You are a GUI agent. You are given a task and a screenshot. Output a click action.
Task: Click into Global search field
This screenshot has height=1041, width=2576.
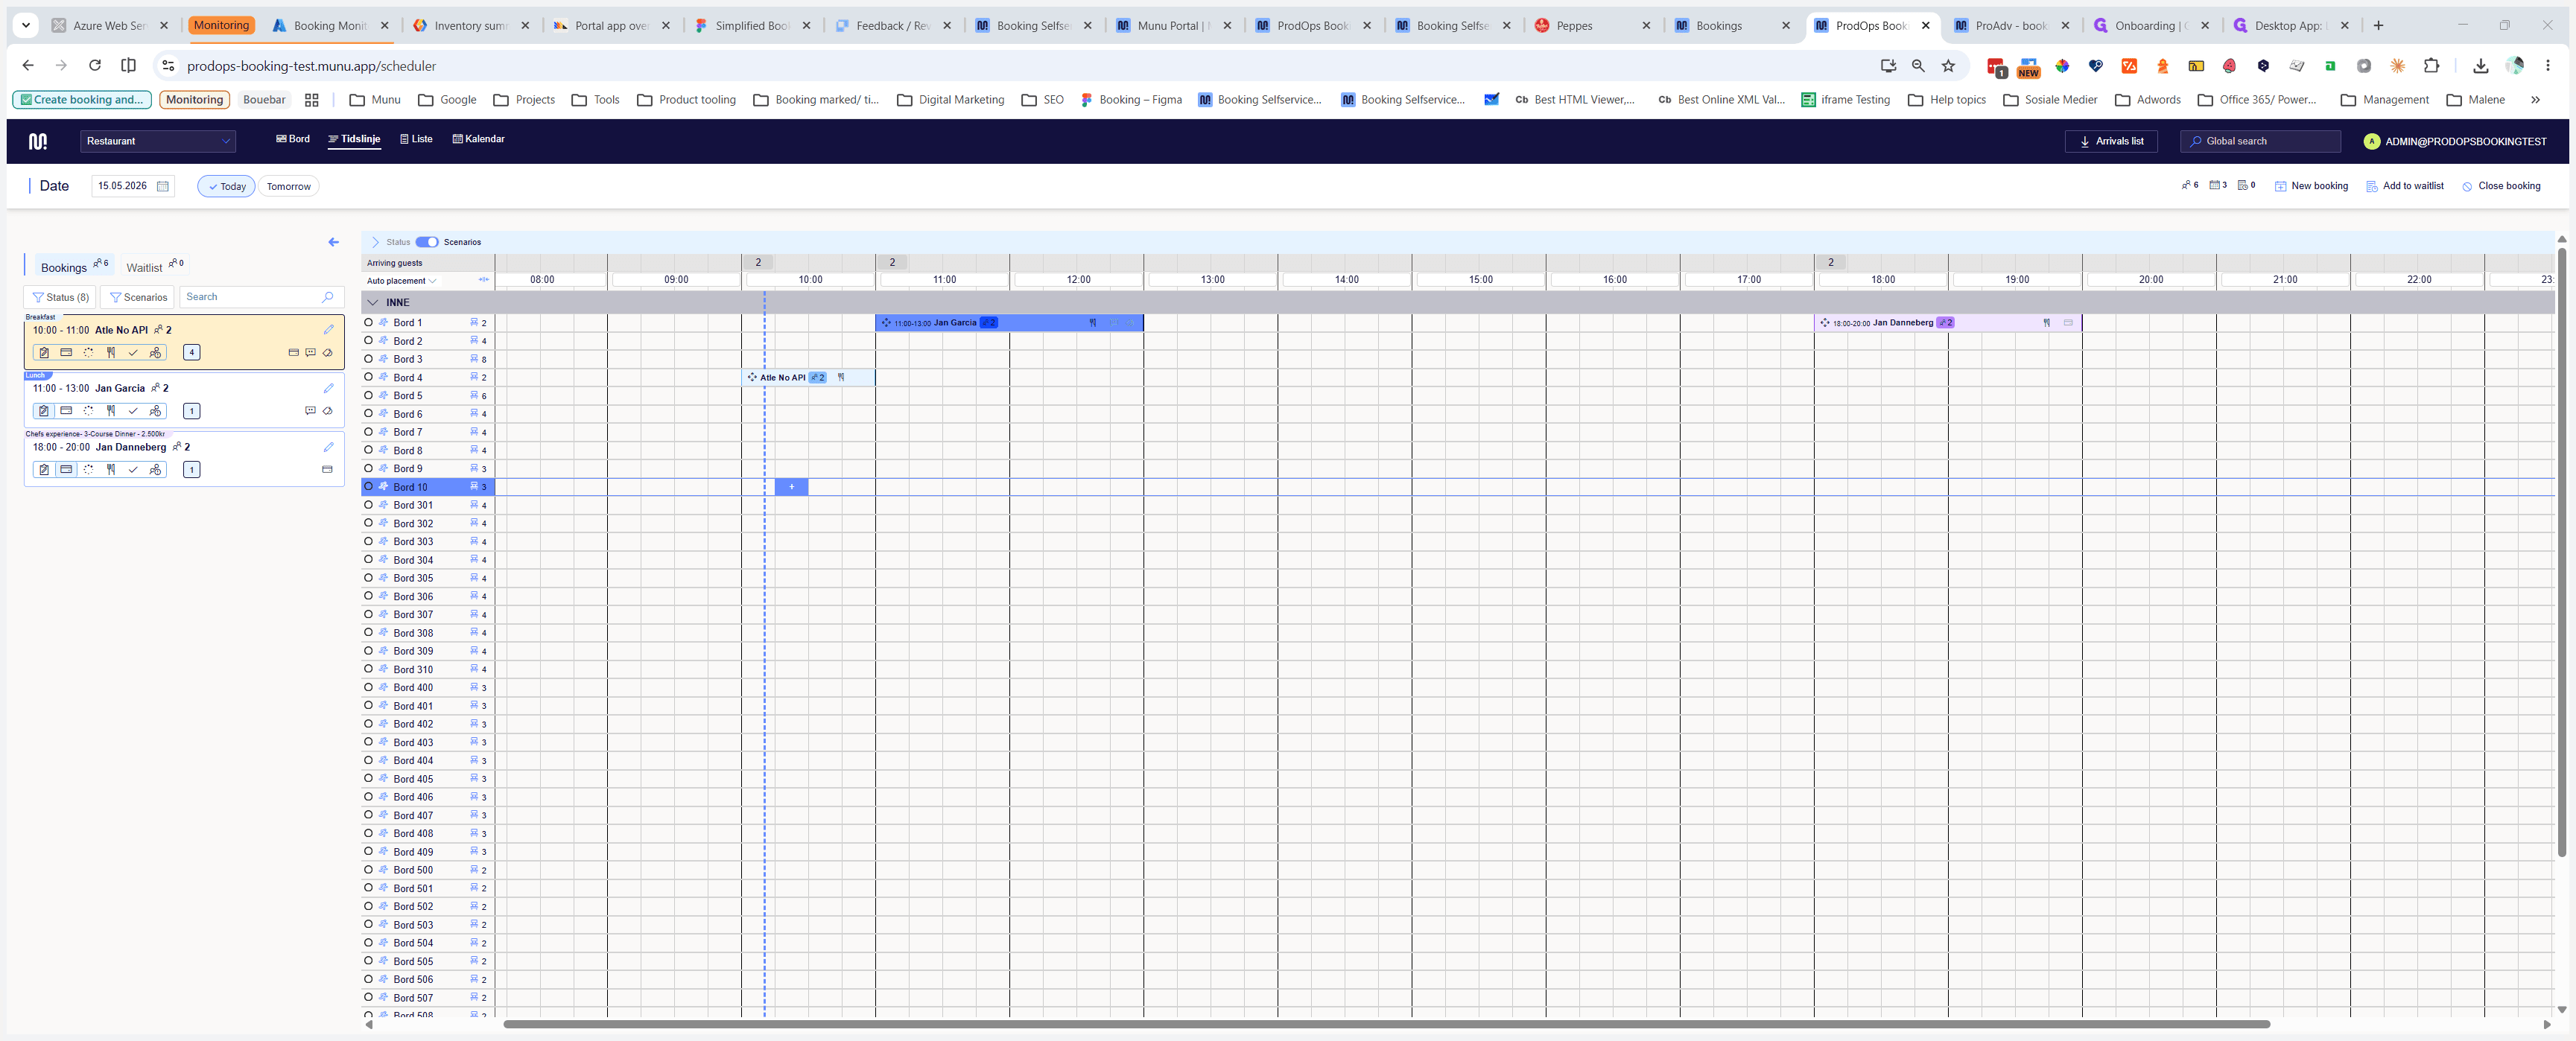pos(2260,141)
